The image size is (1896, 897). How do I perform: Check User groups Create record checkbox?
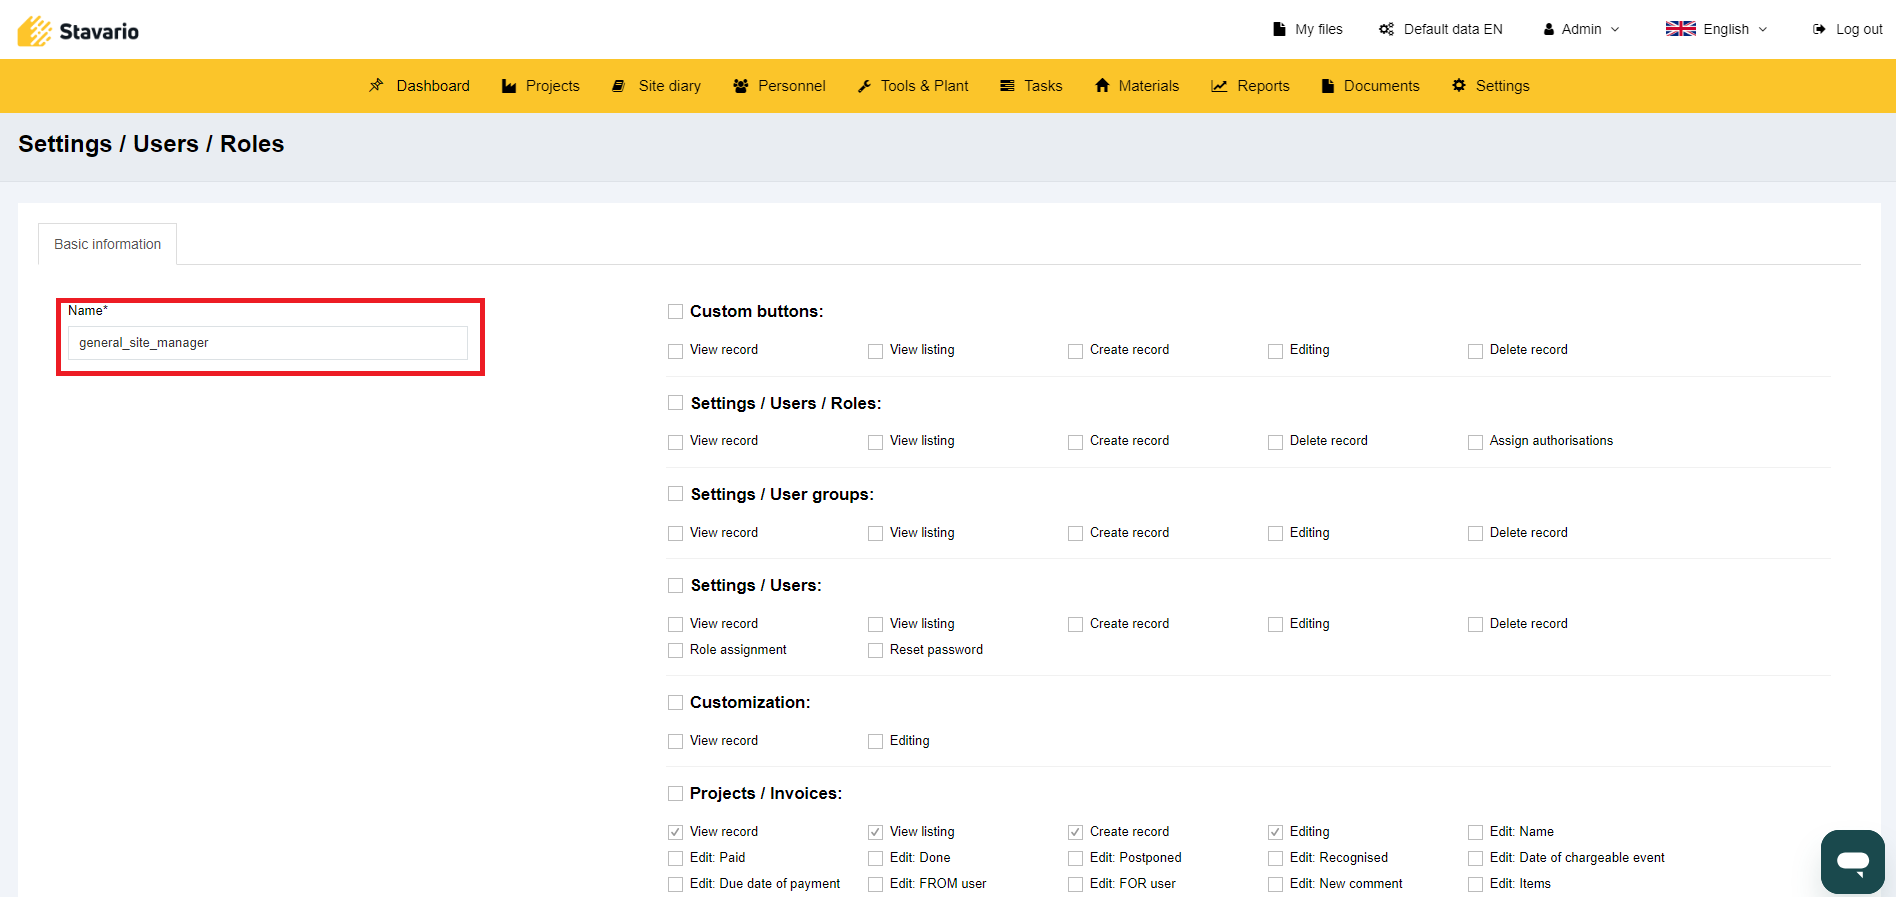[x=1075, y=534]
